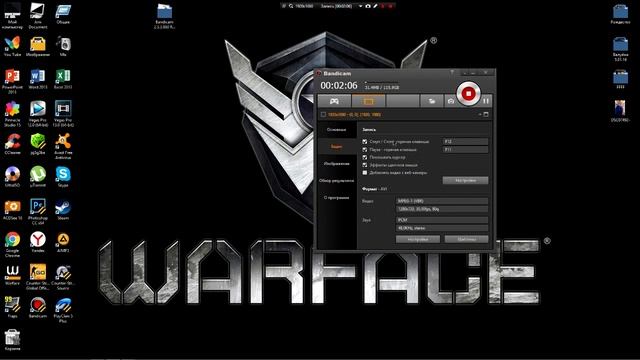The image size is (640, 360).
Task: Open Counter-Strike Source desktop icon
Action: coord(63,277)
